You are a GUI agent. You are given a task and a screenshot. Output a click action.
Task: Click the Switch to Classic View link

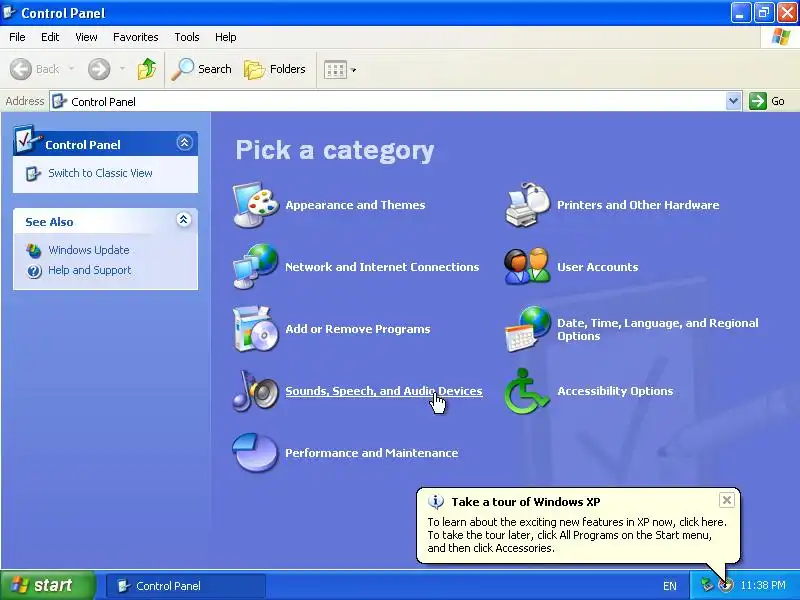[101, 173]
